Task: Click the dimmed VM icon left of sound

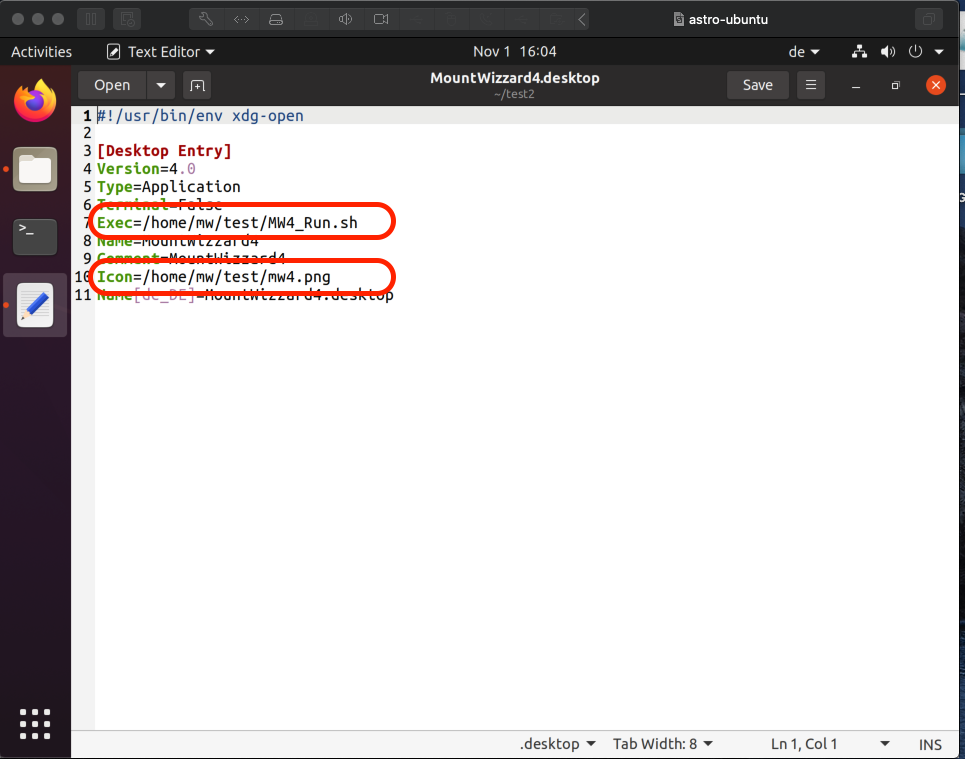Action: pos(311,19)
